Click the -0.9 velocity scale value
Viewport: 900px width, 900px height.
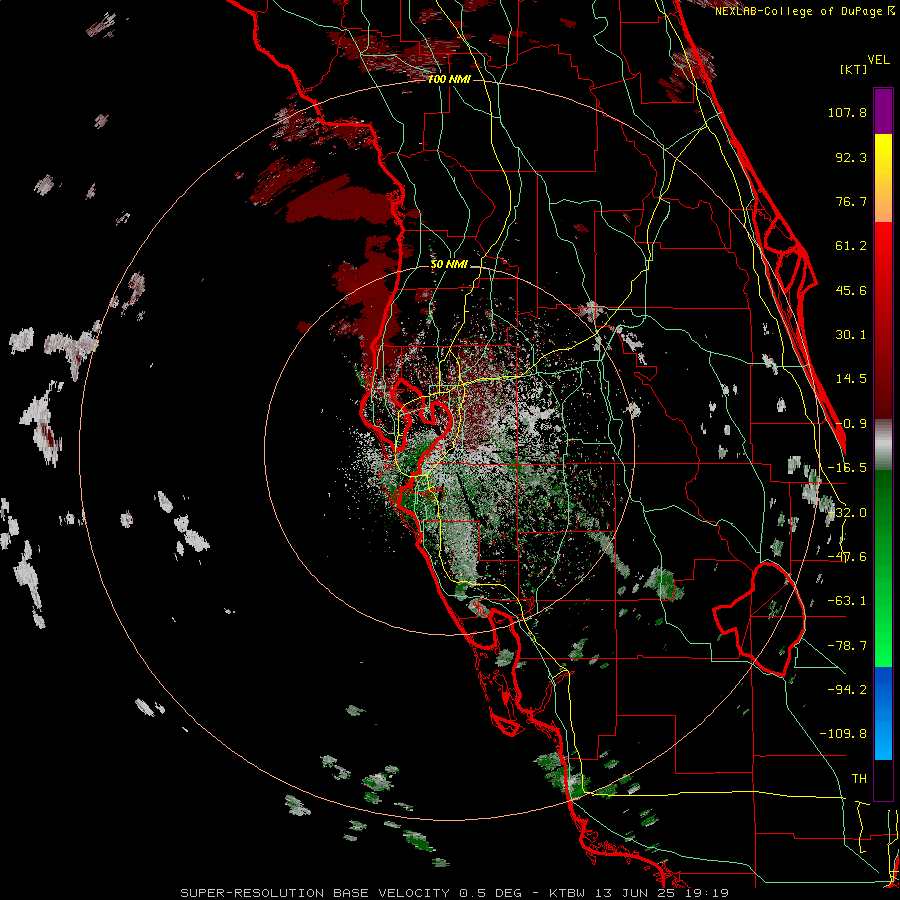click(851, 424)
